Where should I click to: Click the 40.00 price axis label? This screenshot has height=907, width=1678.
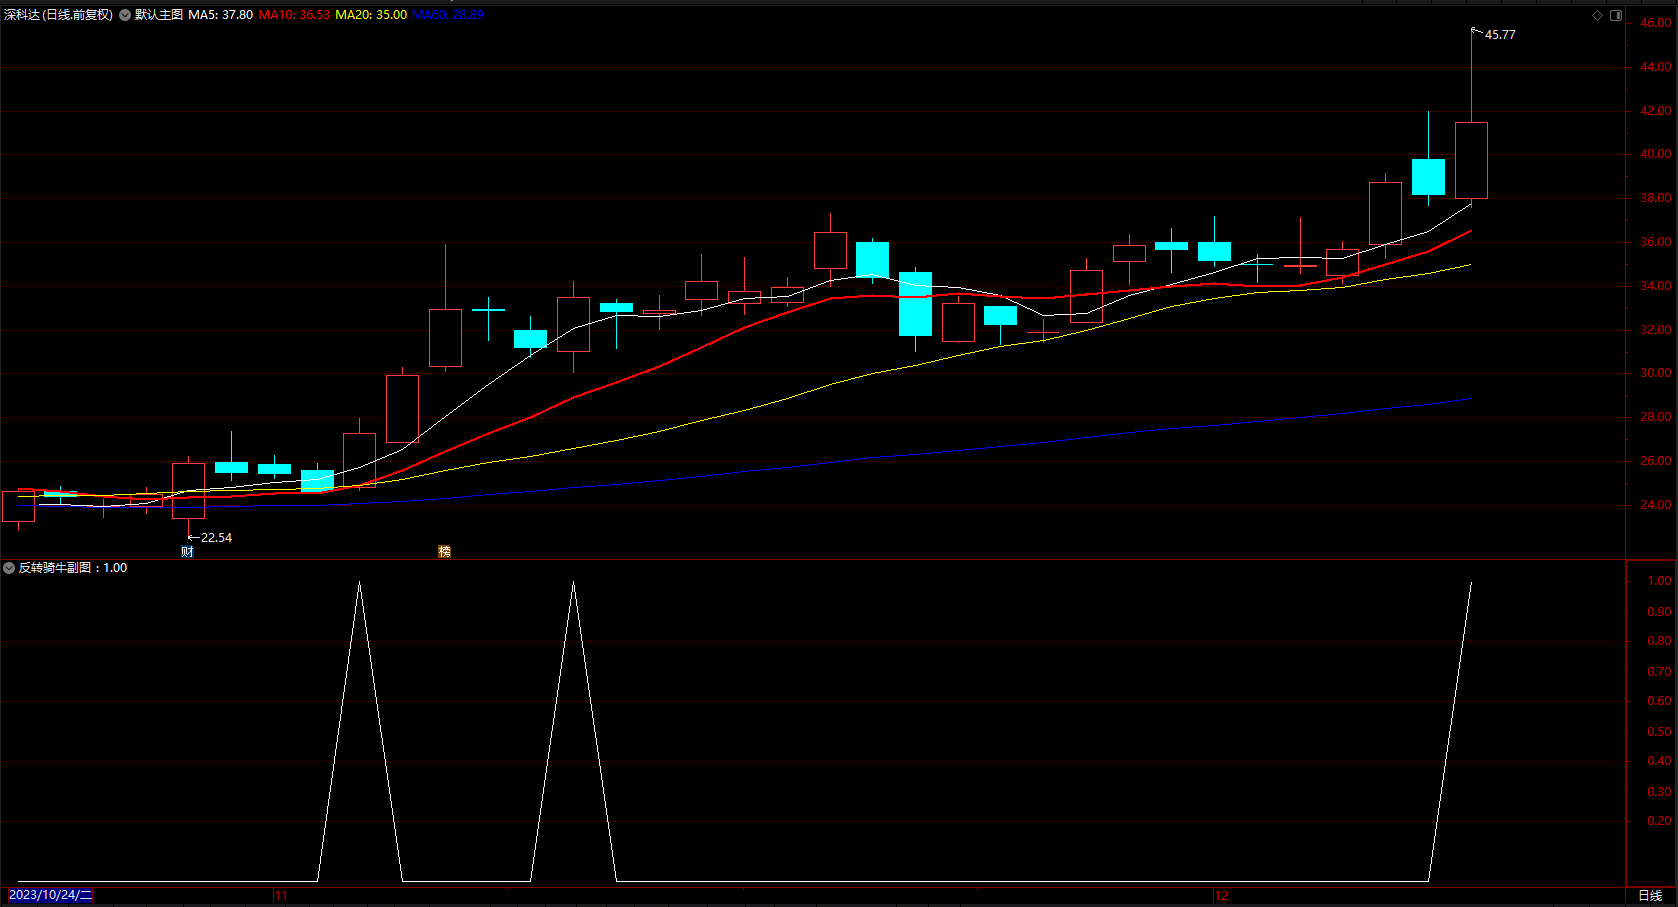point(1655,154)
